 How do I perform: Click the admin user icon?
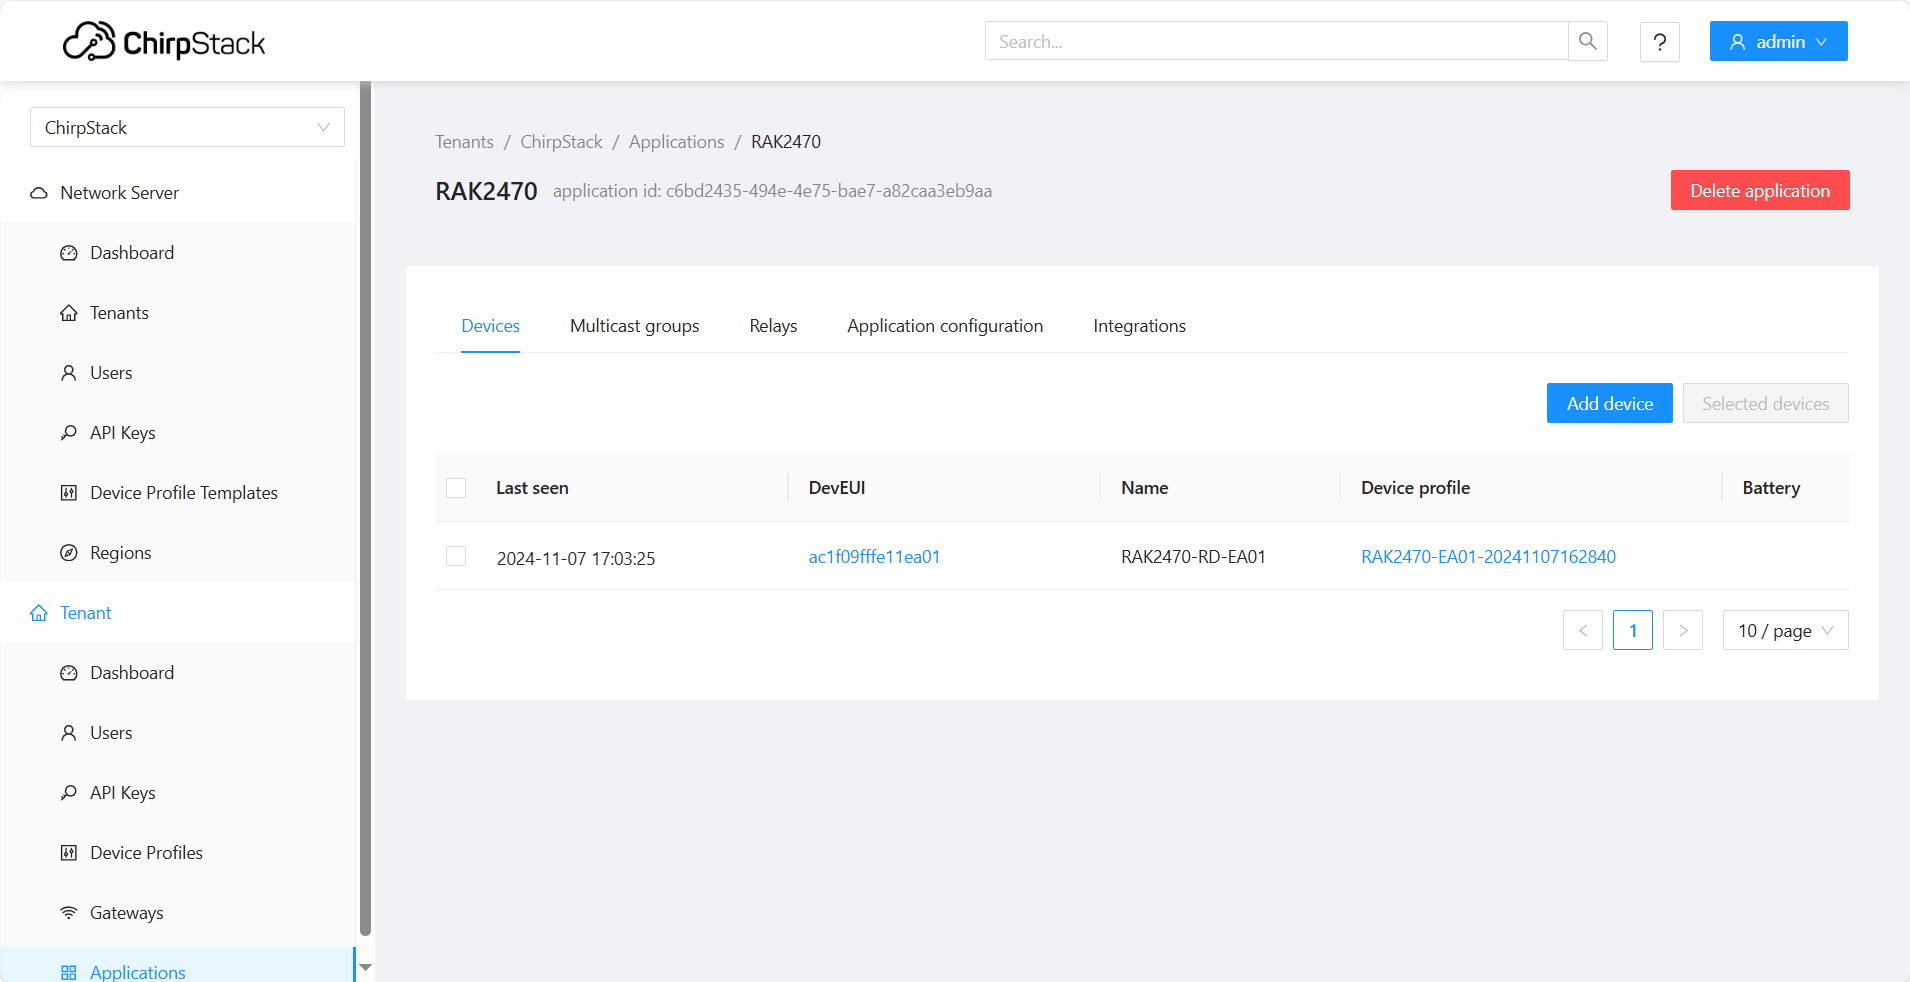point(1738,42)
